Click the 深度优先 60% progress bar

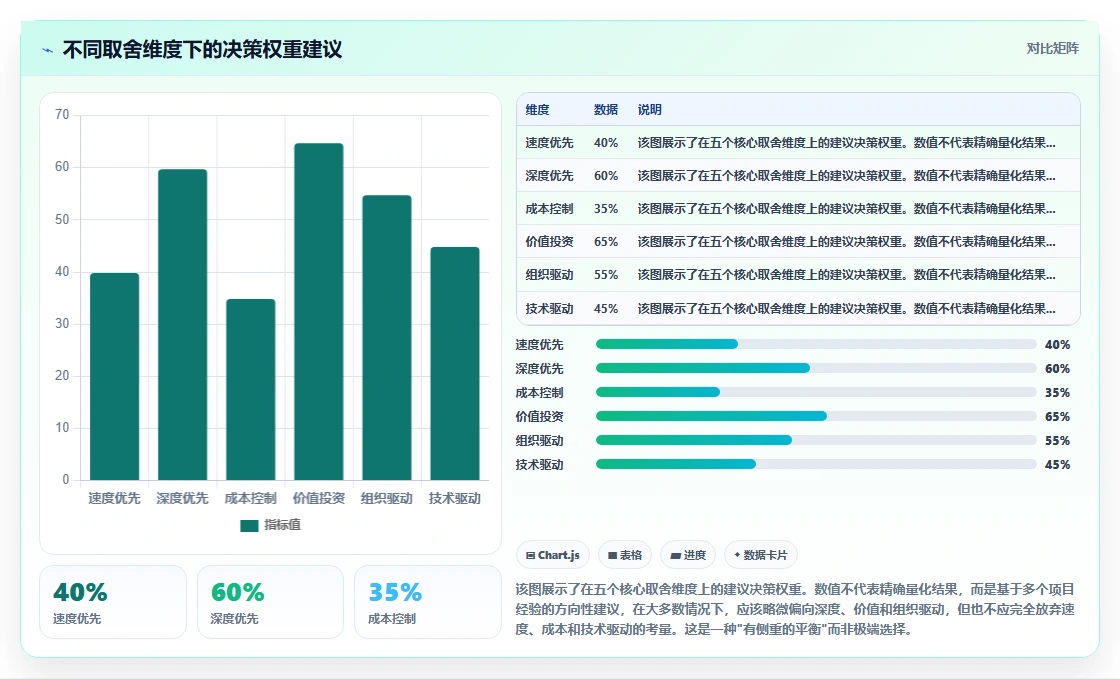816,368
